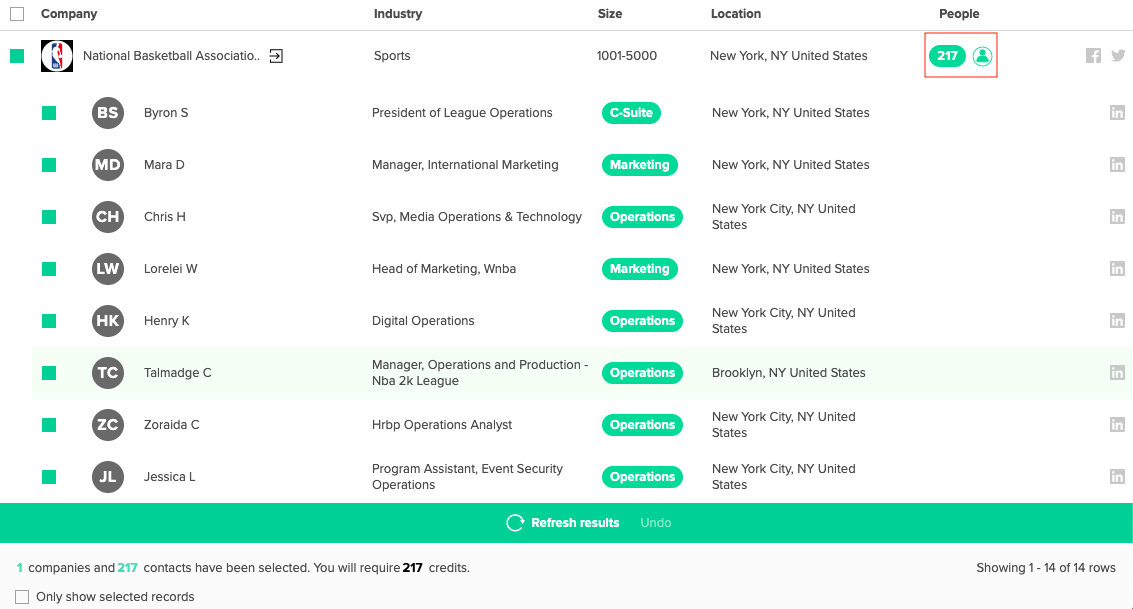Click title Hrbp Operations Analyst
1133x609 pixels.
(442, 425)
